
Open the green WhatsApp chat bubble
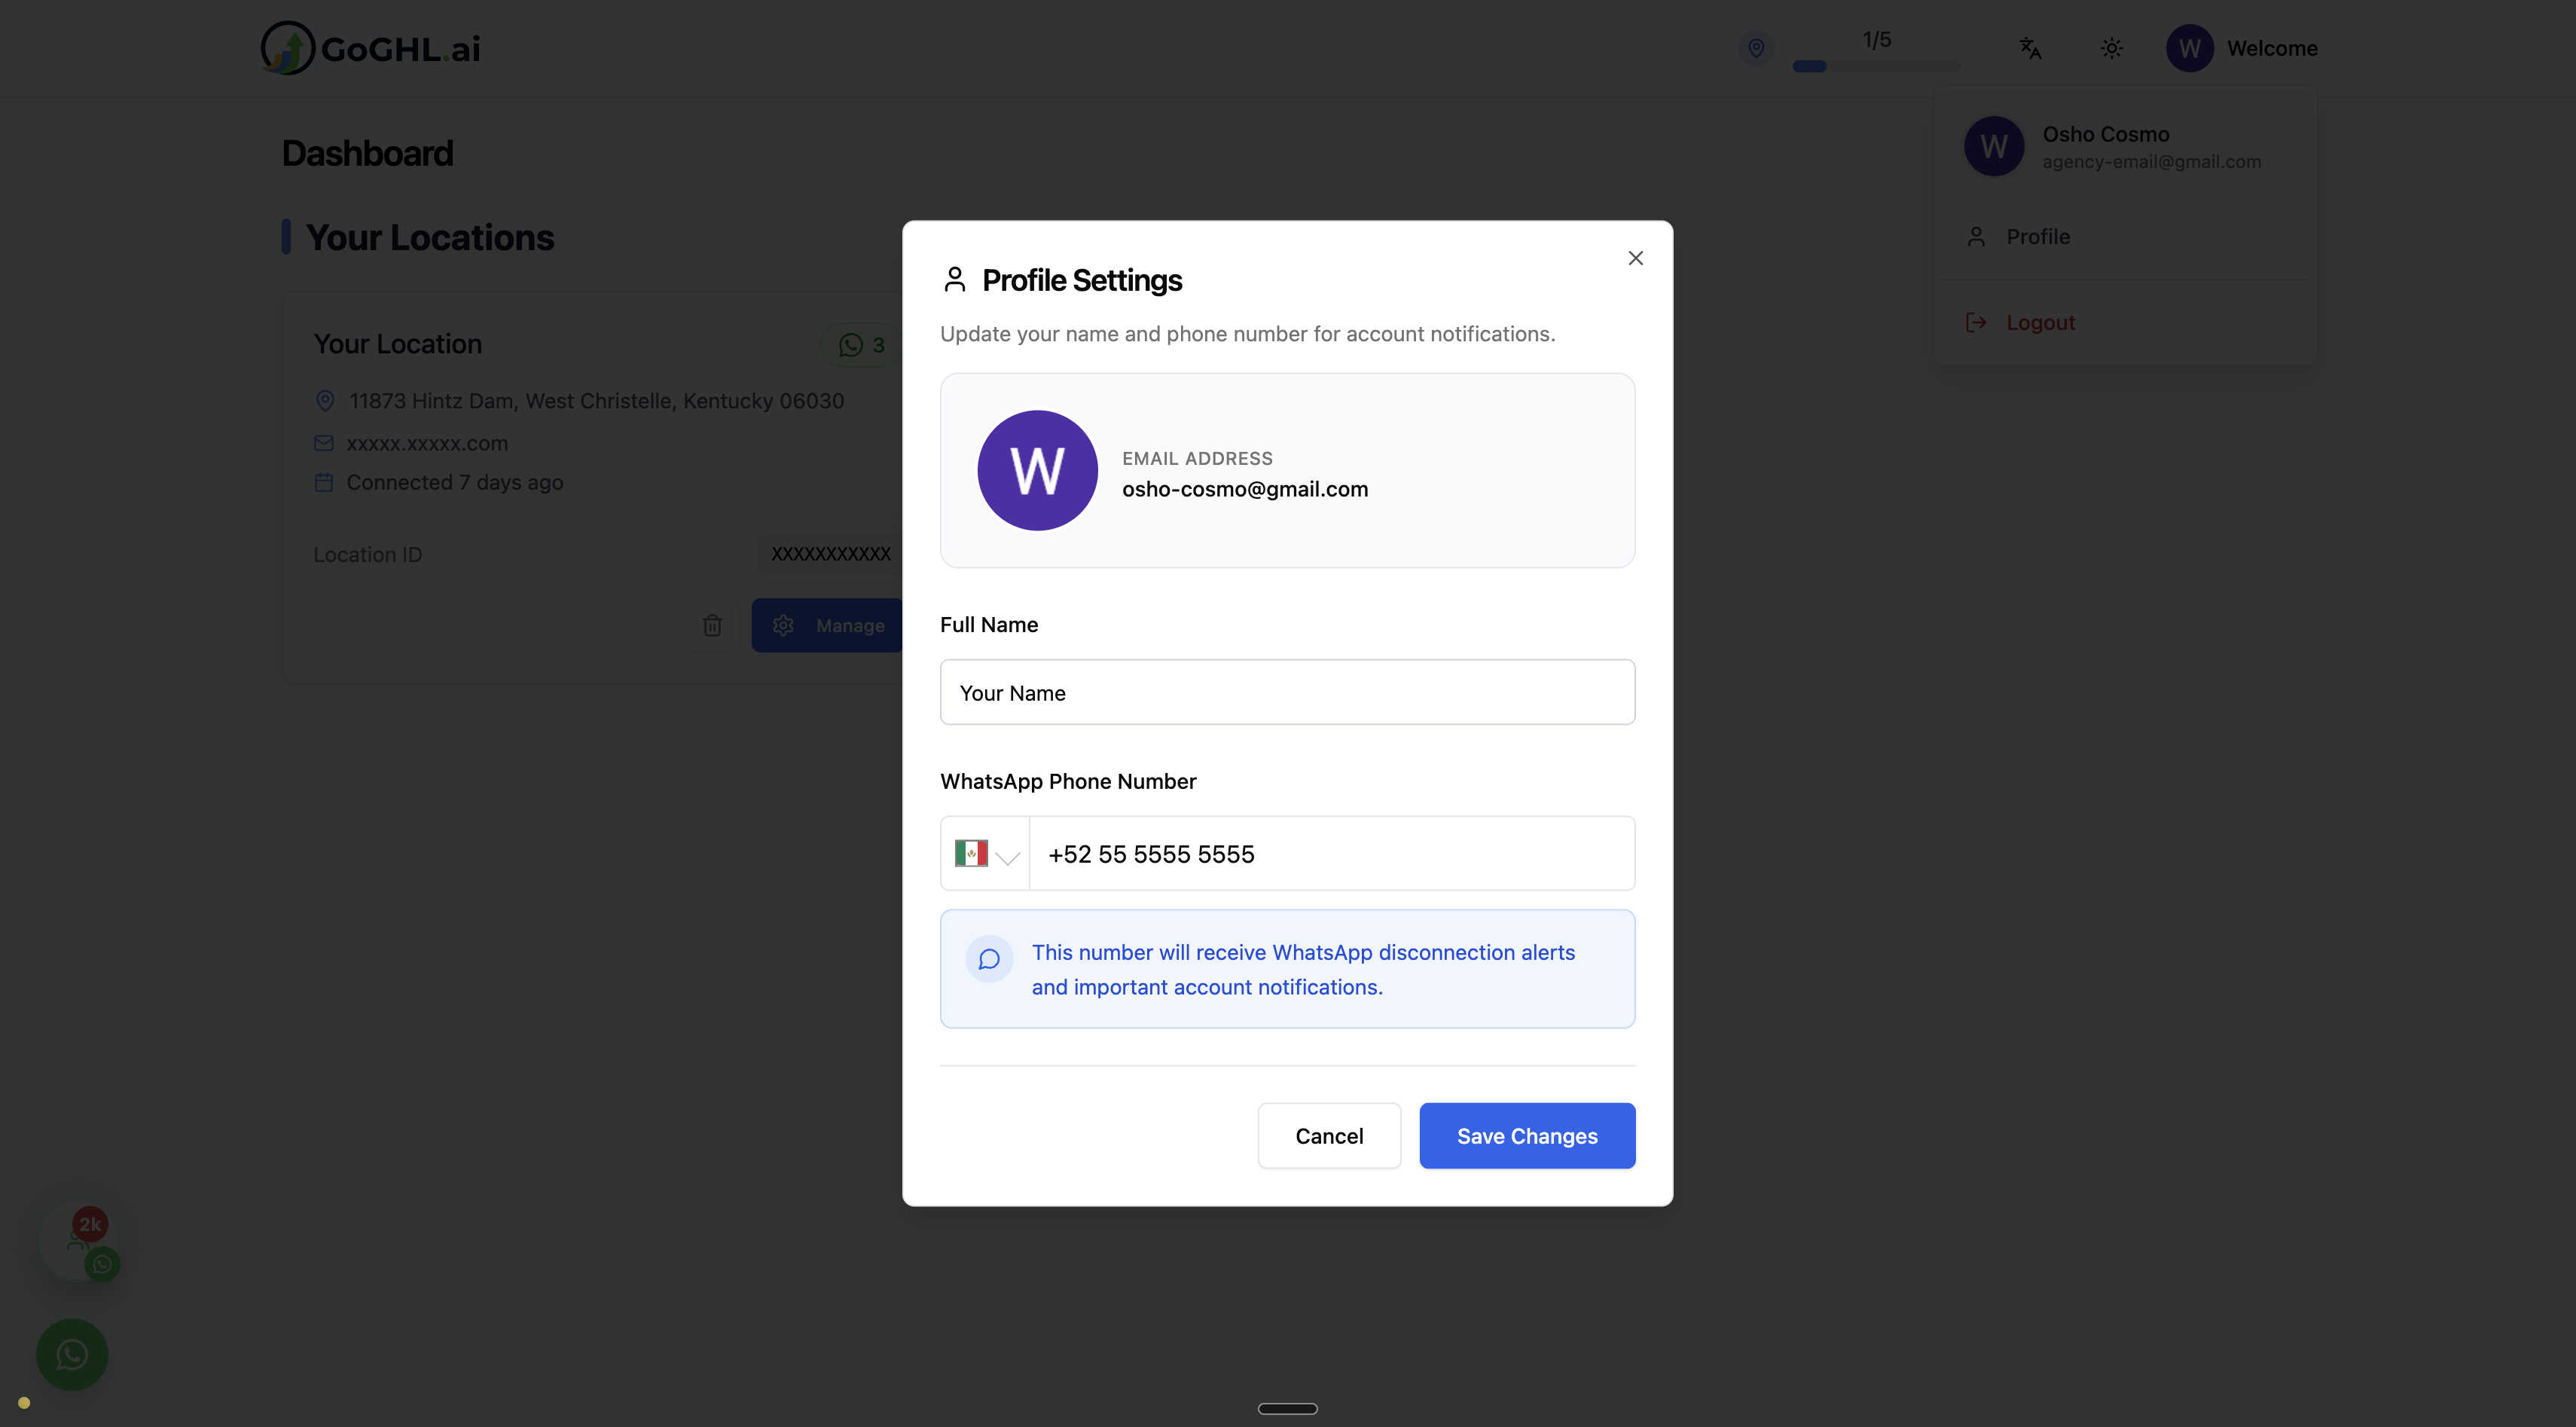[72, 1354]
